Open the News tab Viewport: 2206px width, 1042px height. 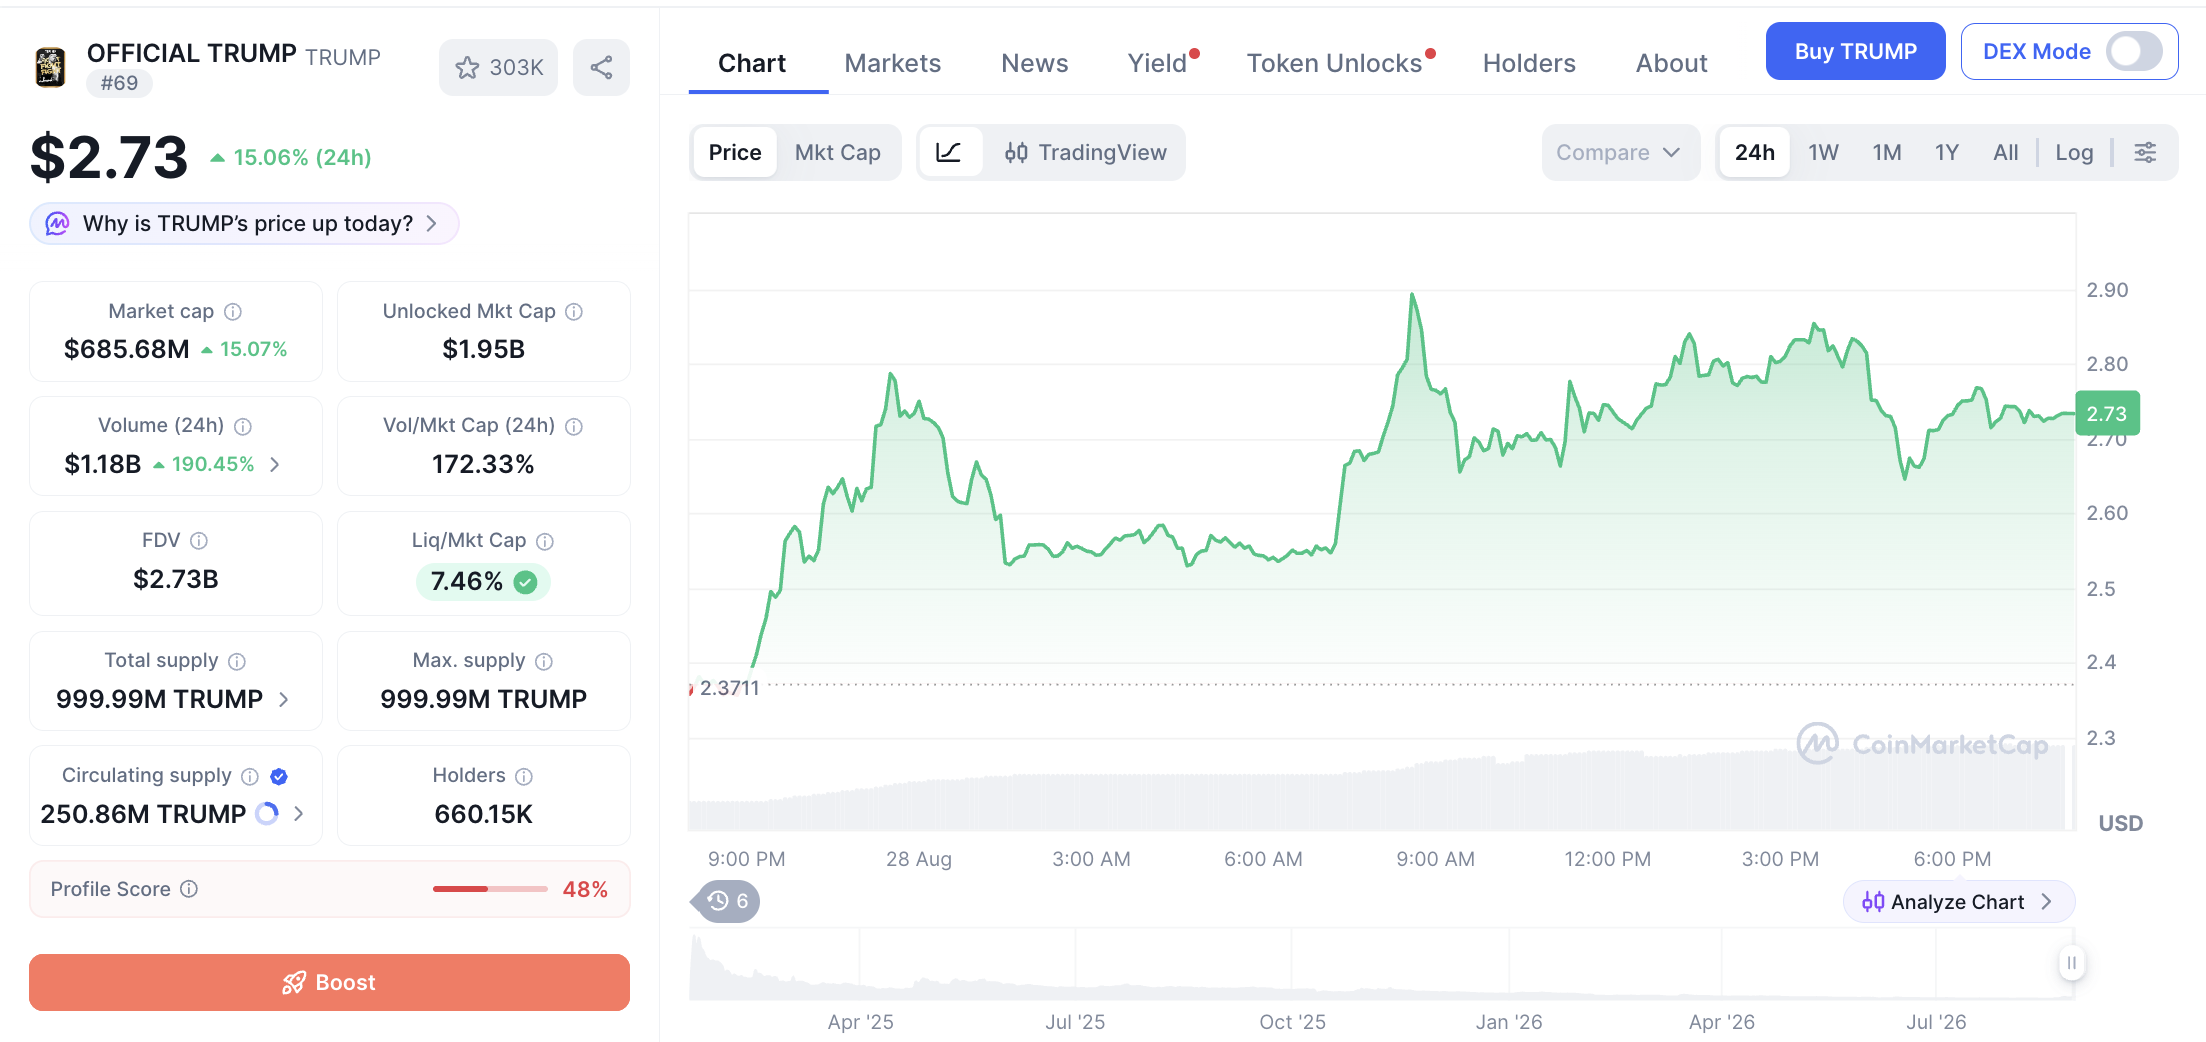(x=1035, y=63)
